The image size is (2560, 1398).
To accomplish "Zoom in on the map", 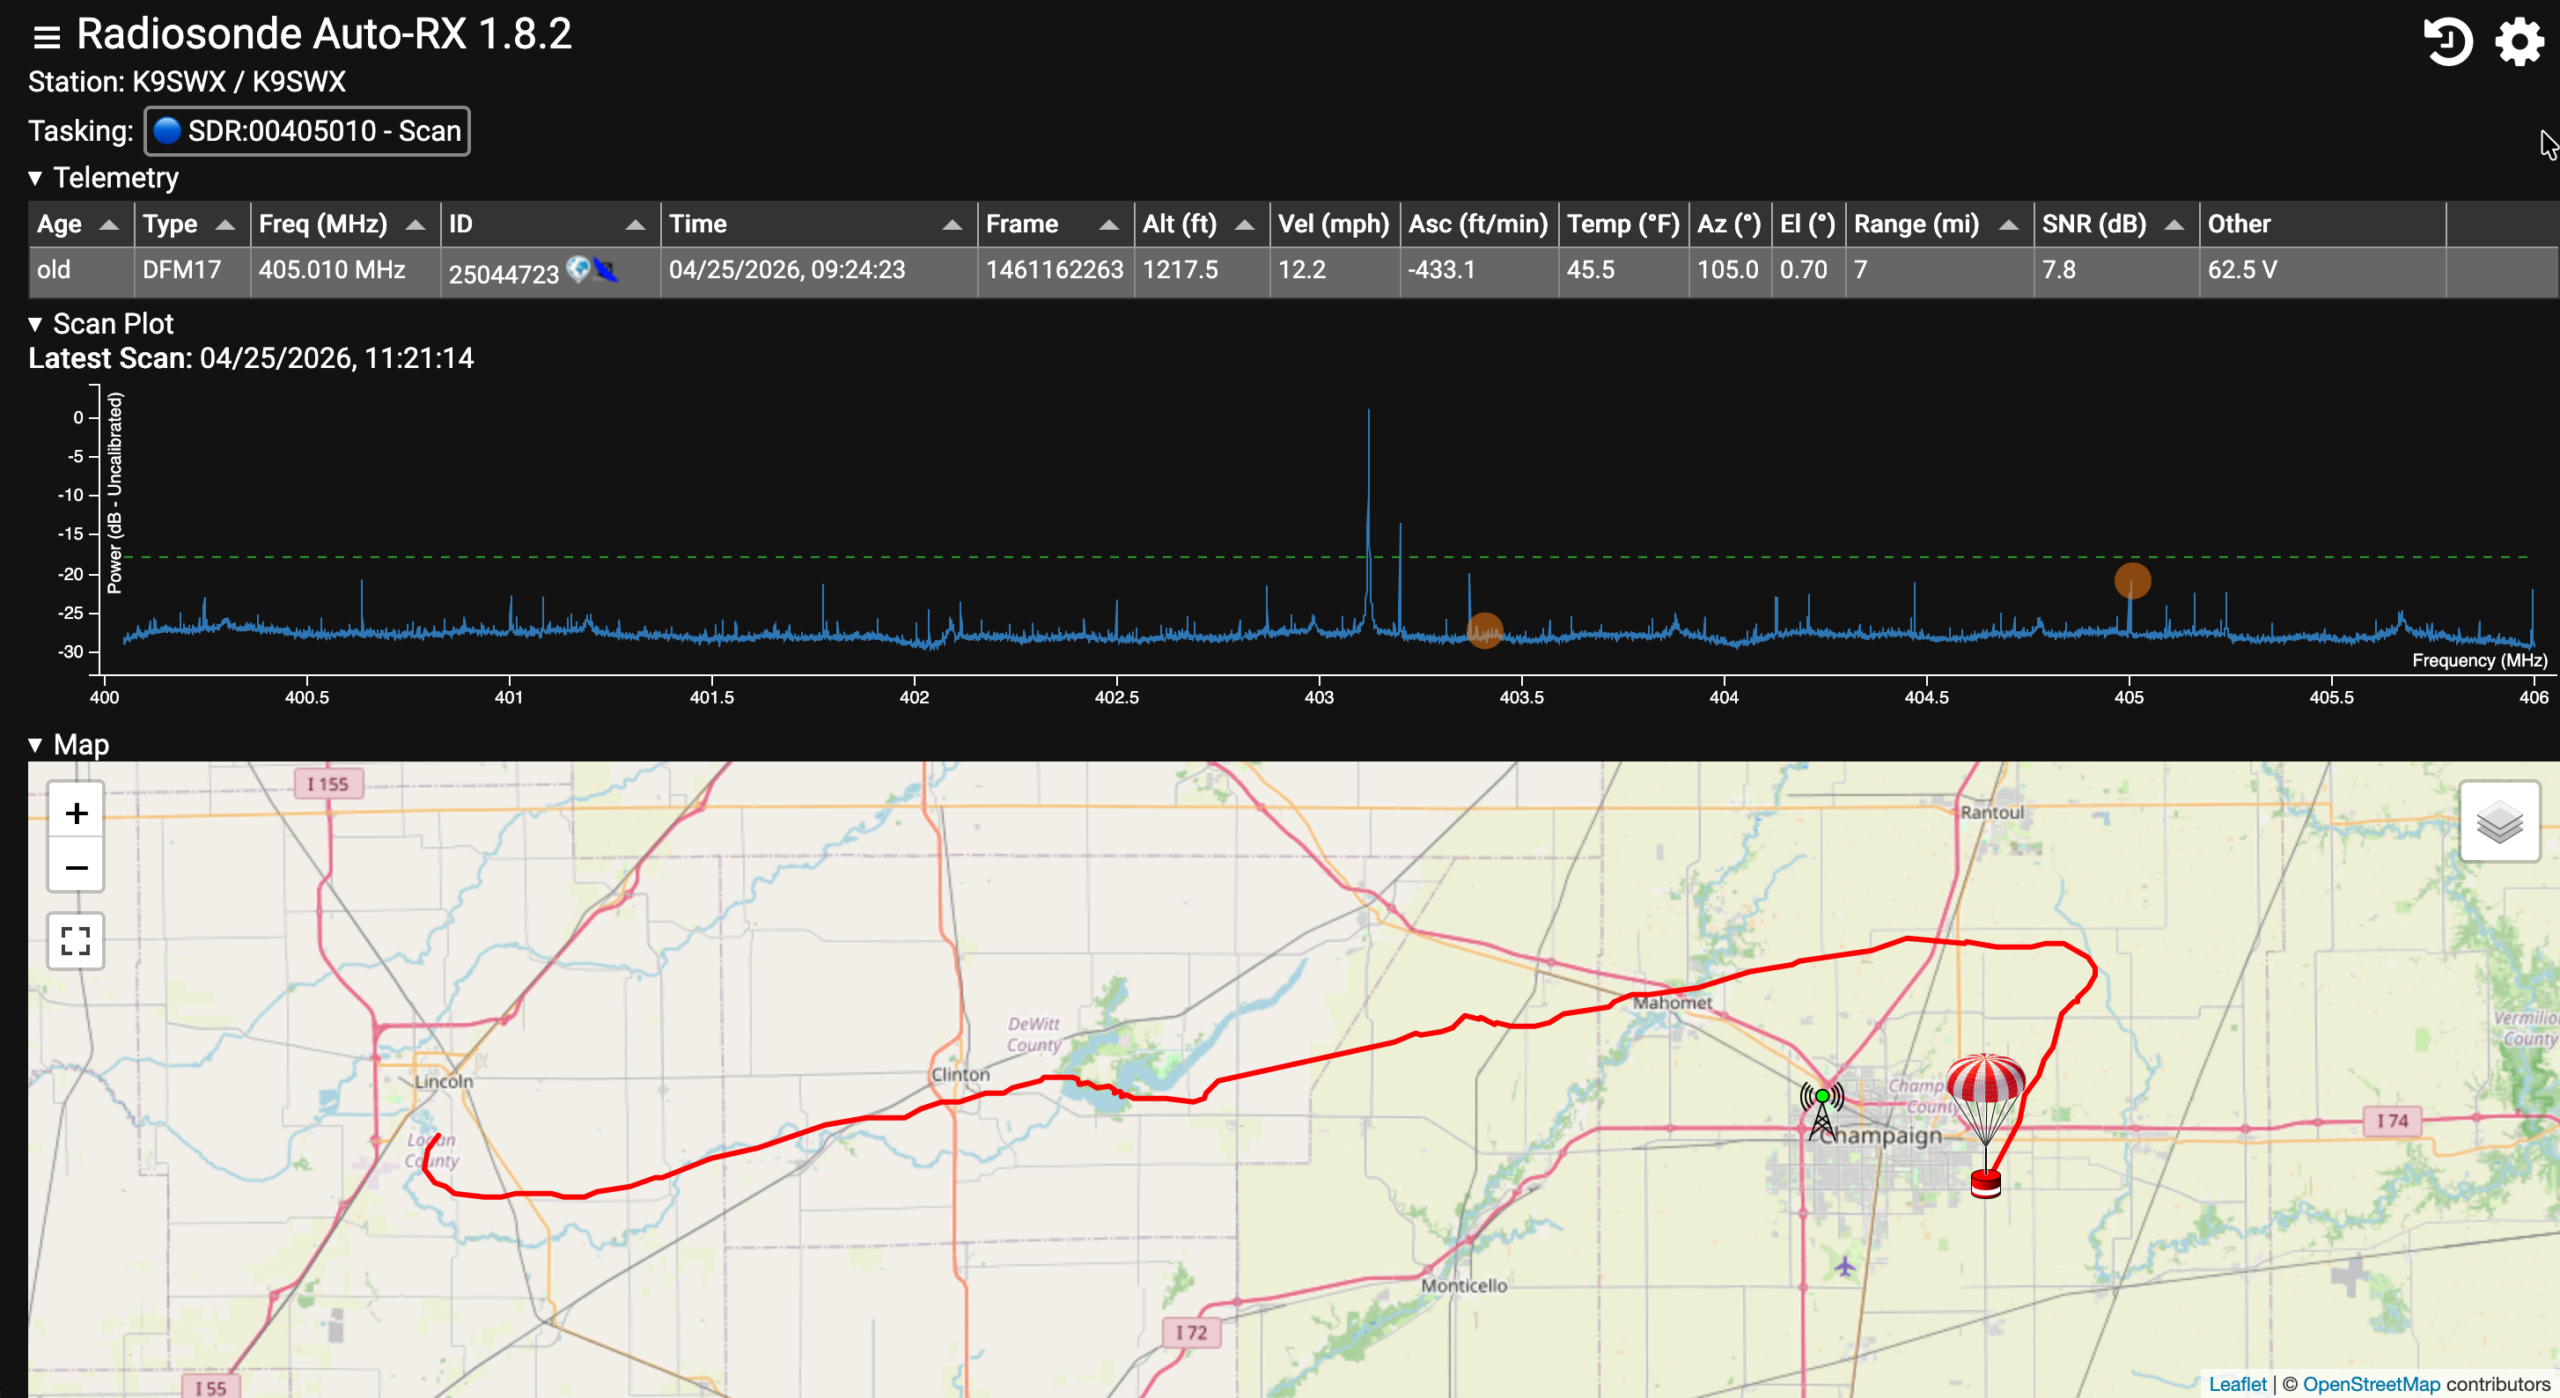I will [x=76, y=813].
